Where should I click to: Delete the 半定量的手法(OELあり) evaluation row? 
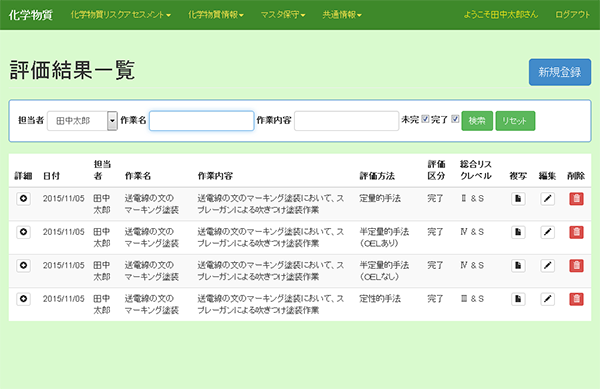pos(576,232)
